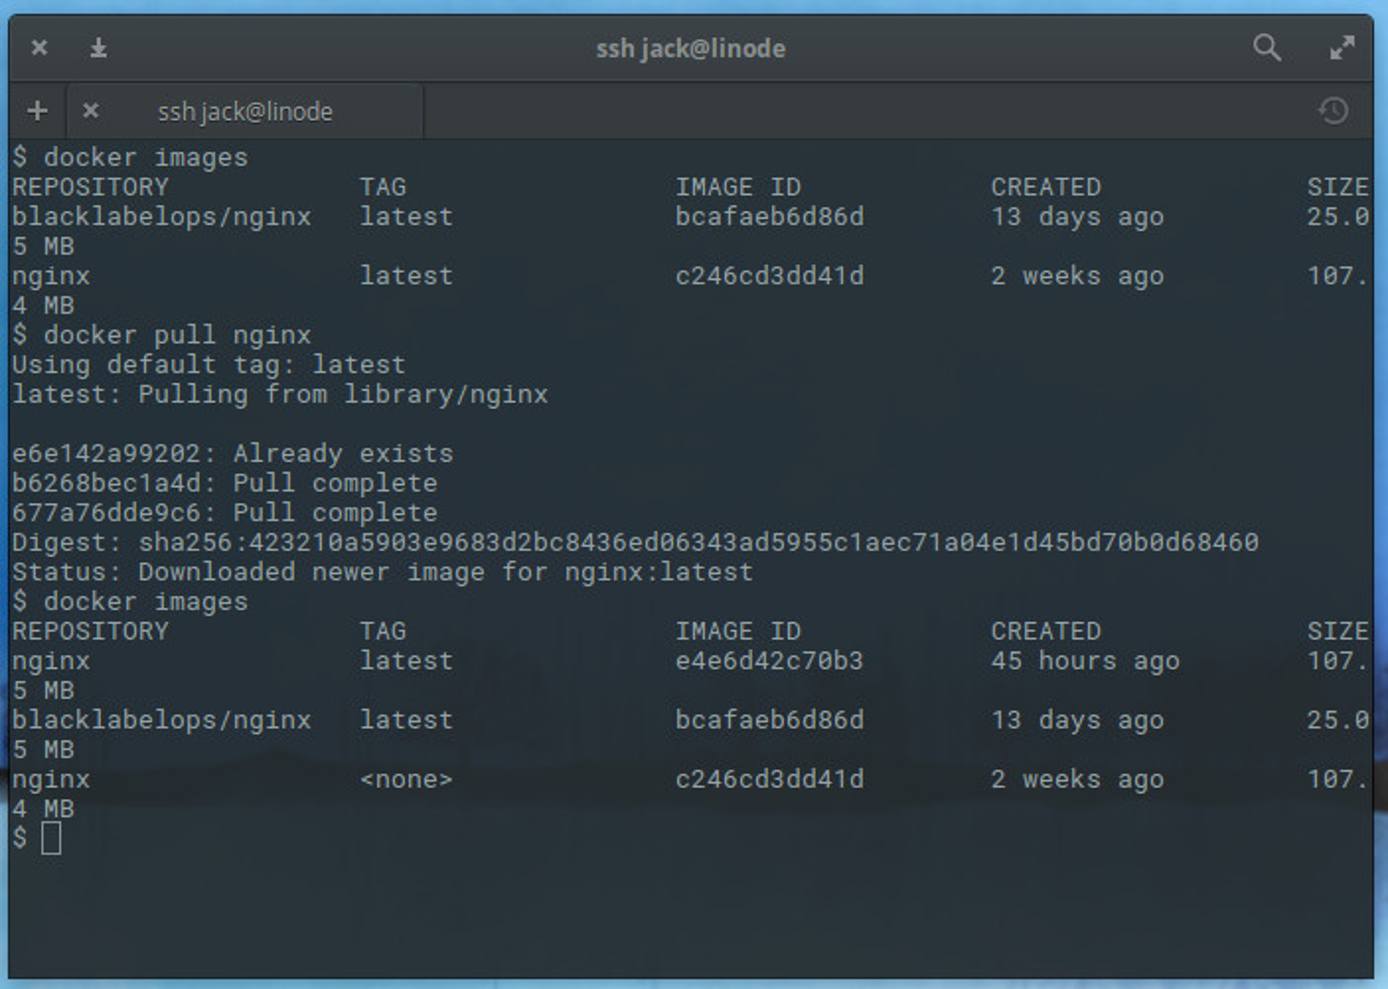Viewport: 1388px width, 989px height.
Task: Click the download indicator icon in the headerbar
Action: (98, 47)
